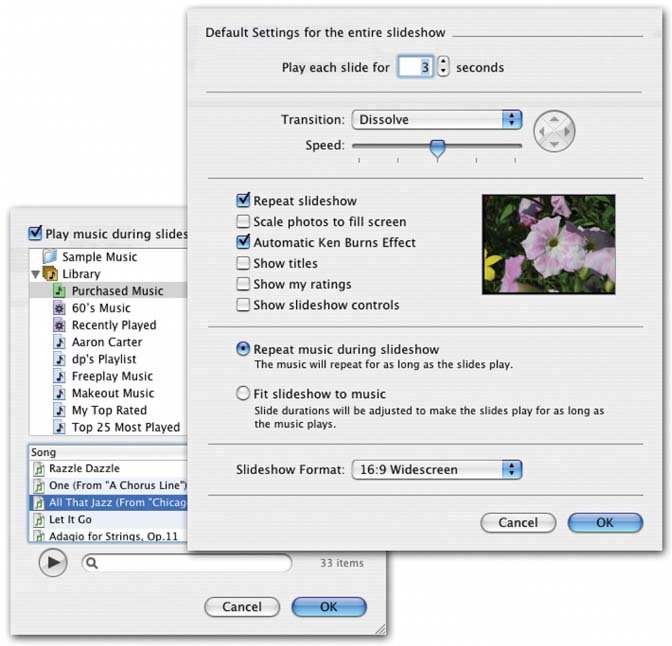Image resolution: width=672 pixels, height=646 pixels.
Task: Click the Top 25 Most Played playlist icon
Action: (60, 427)
